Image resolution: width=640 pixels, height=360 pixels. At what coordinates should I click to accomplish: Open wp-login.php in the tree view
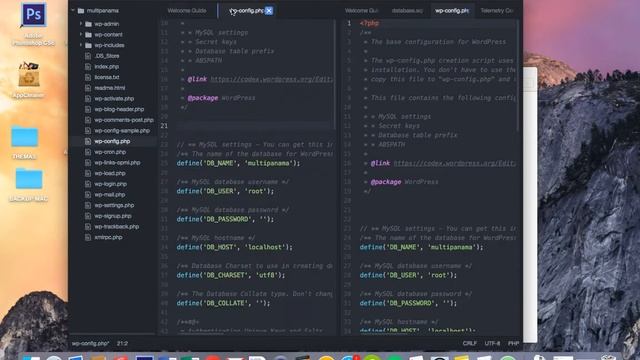110,184
